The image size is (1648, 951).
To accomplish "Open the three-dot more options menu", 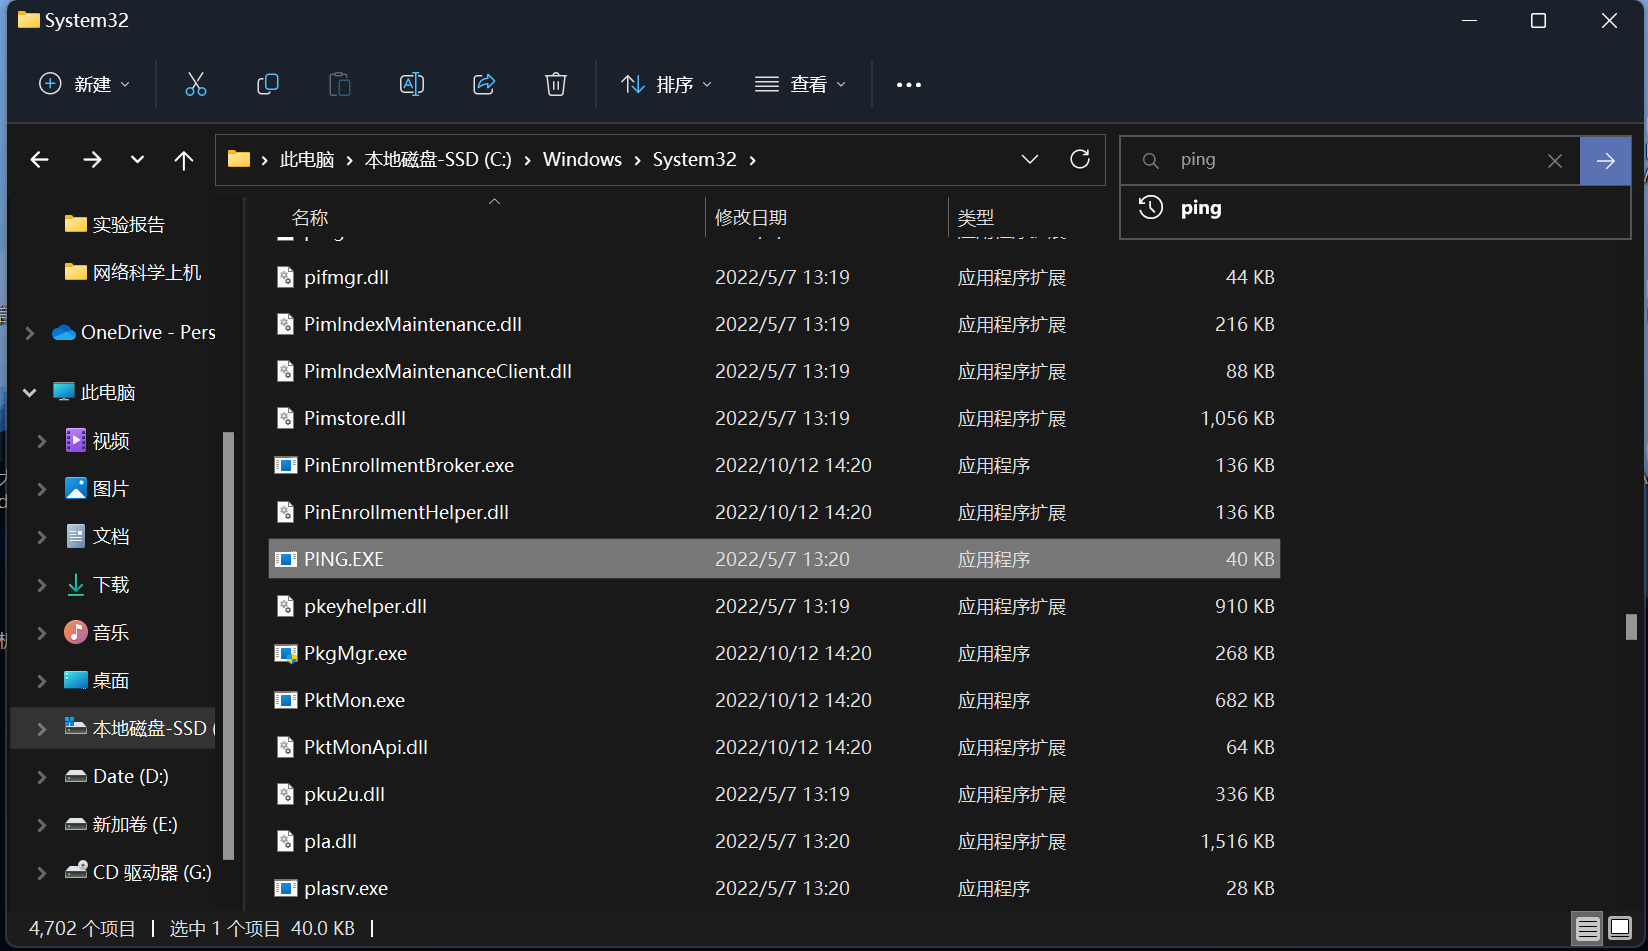I will tap(909, 85).
